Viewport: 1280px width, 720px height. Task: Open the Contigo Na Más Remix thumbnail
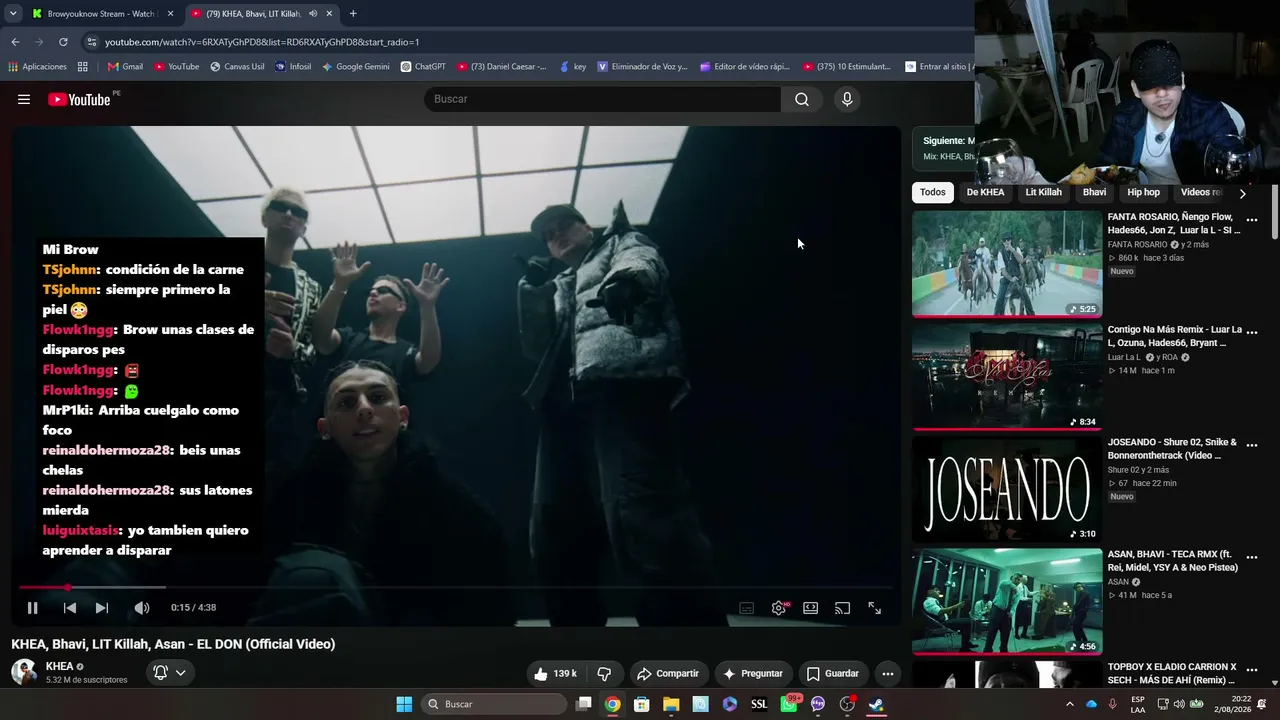pos(1007,376)
